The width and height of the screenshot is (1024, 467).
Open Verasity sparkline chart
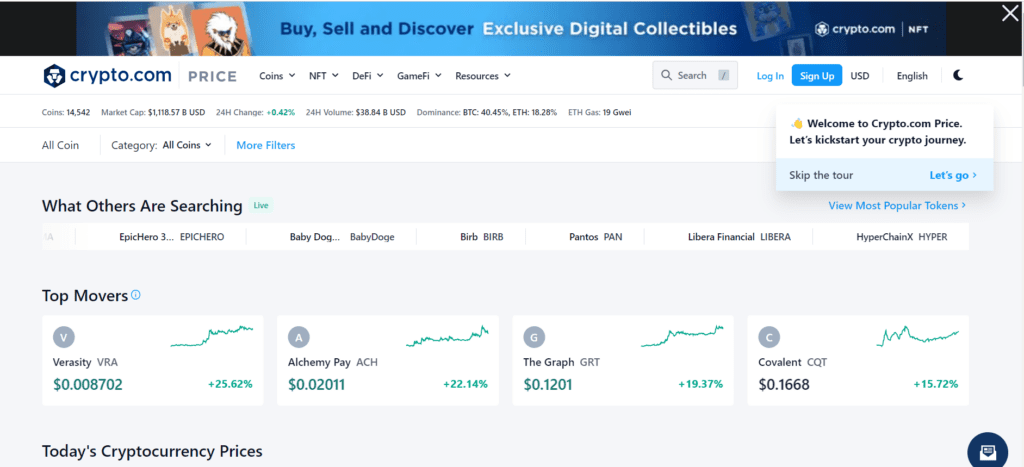click(212, 336)
